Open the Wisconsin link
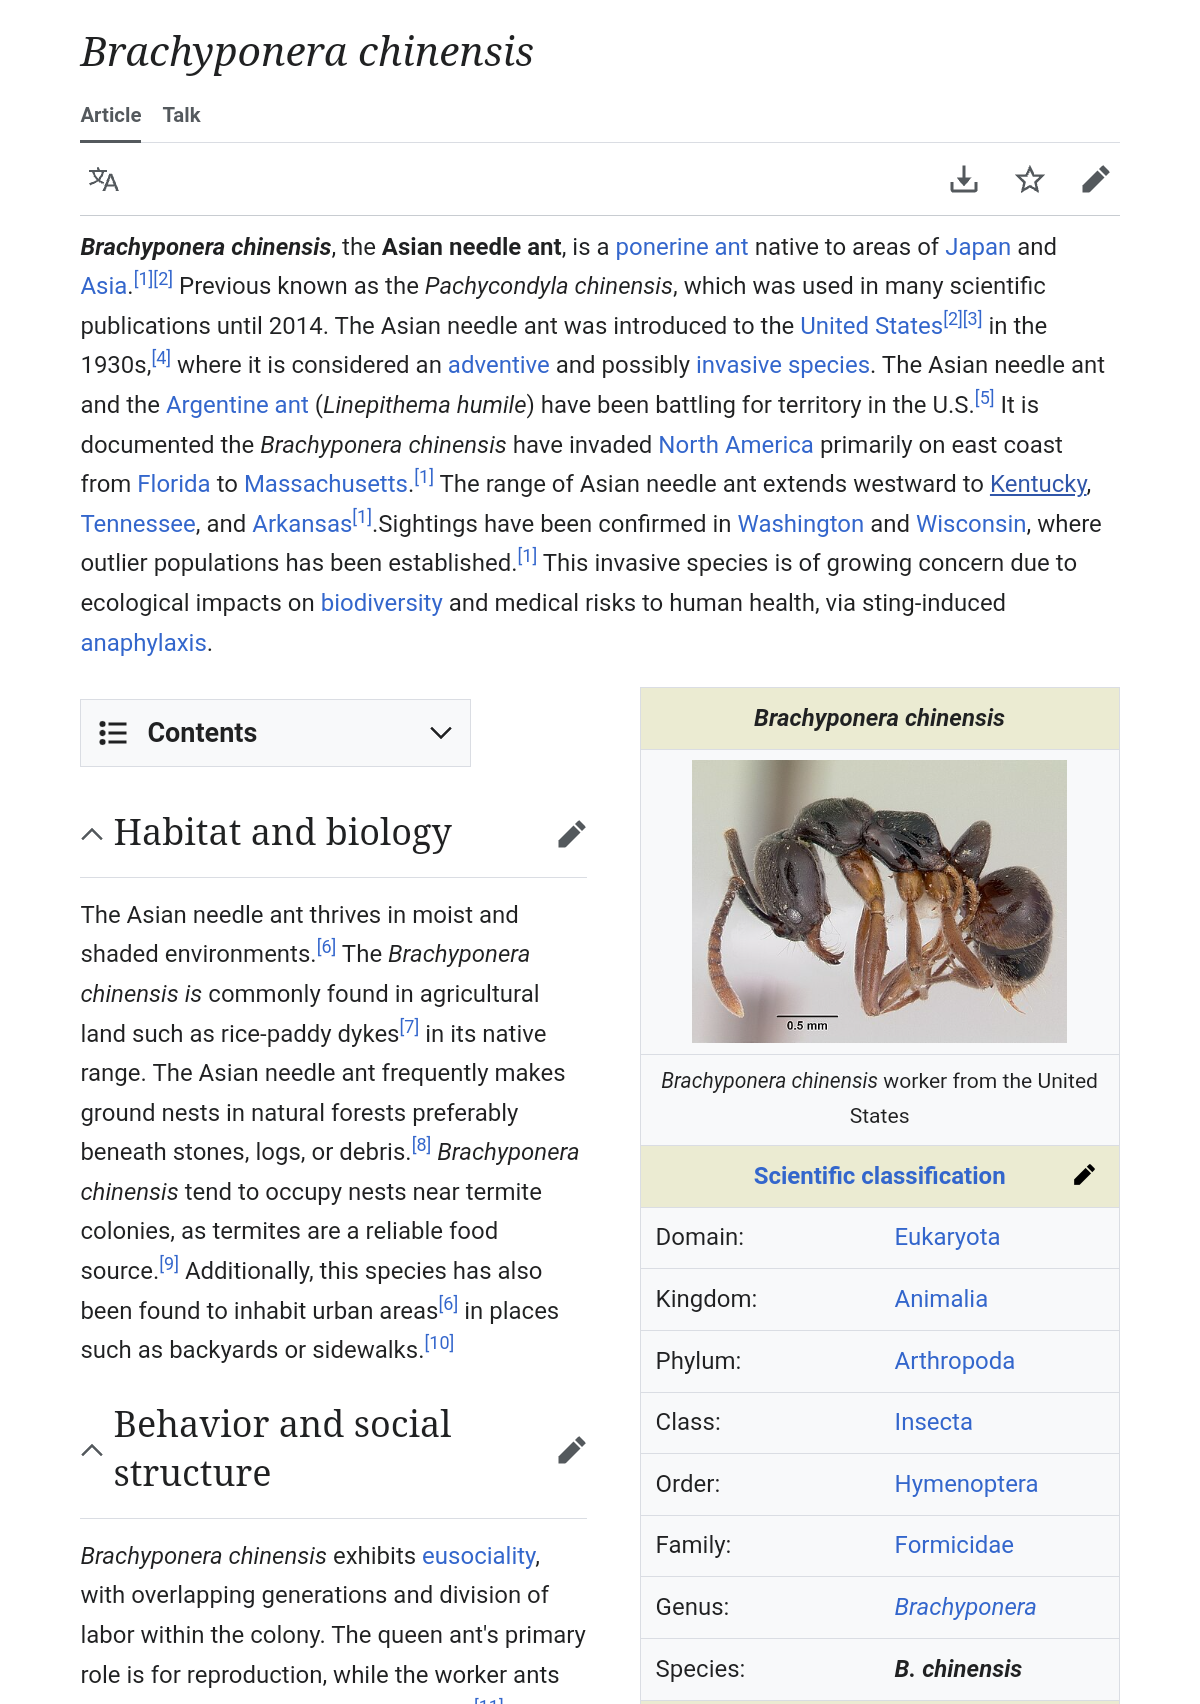Image resolution: width=1200 pixels, height=1704 pixels. [971, 524]
